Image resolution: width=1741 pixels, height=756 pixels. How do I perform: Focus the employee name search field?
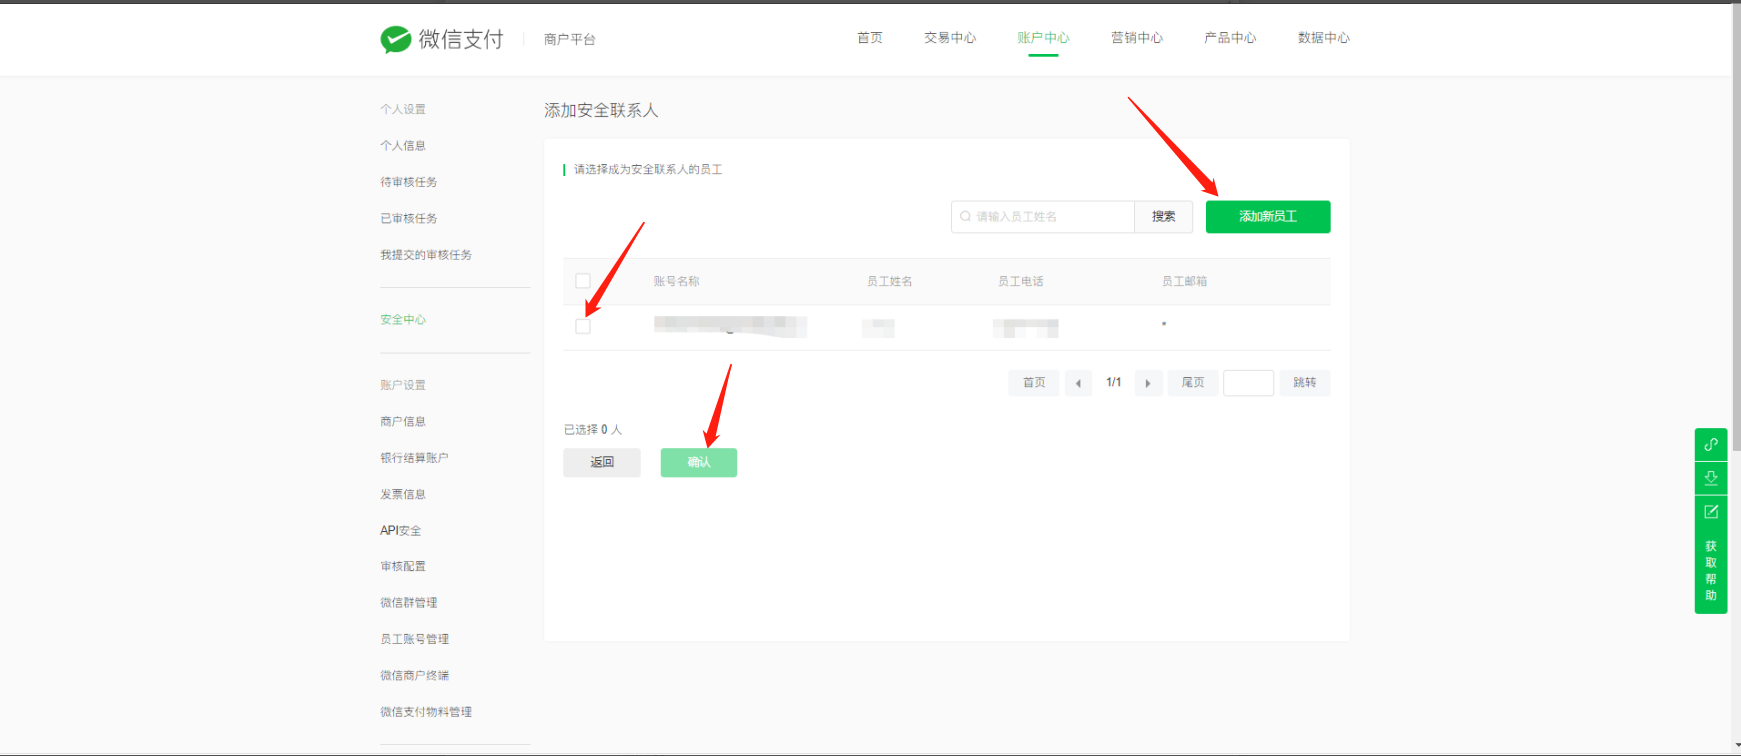coord(1050,216)
